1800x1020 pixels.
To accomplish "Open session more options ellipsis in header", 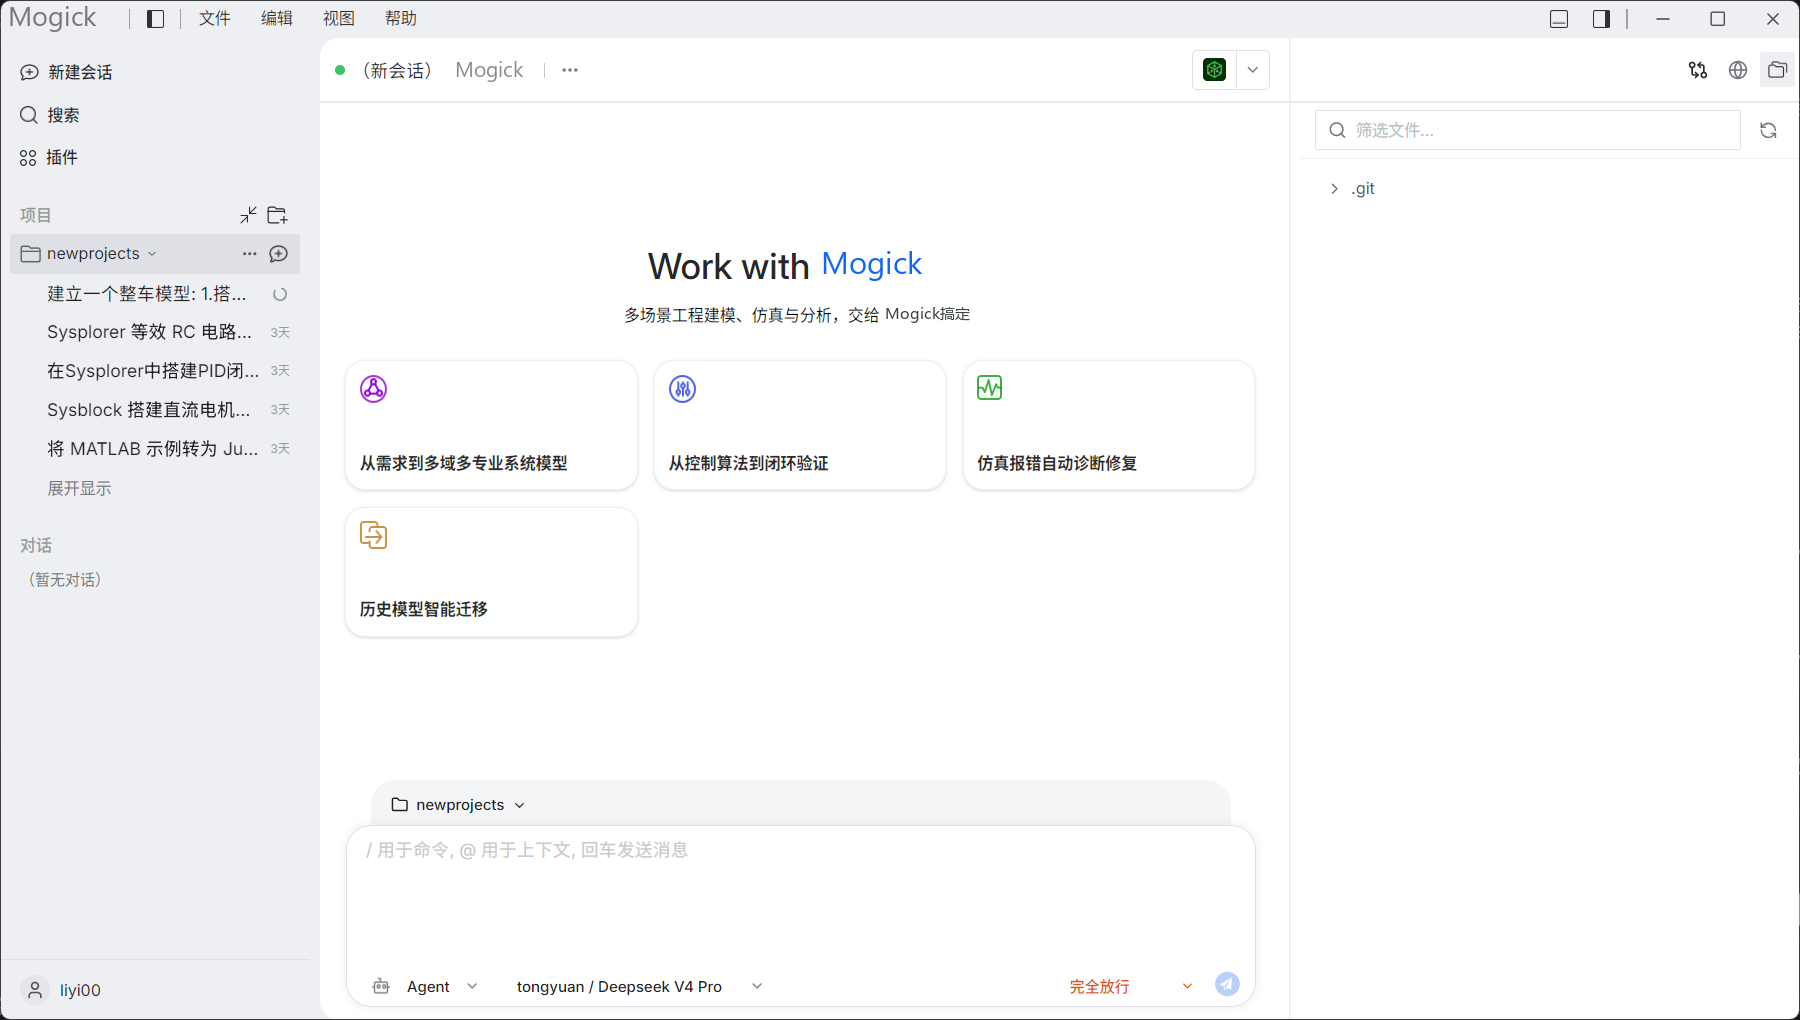I will [570, 70].
